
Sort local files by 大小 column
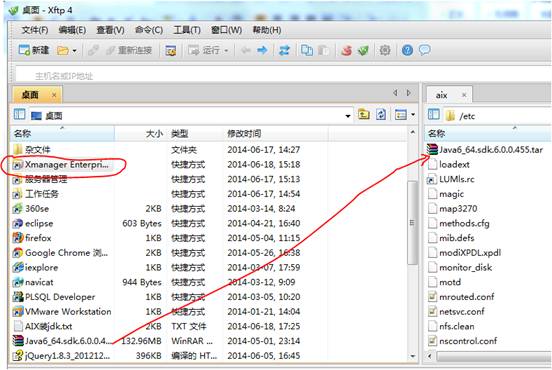coord(140,134)
